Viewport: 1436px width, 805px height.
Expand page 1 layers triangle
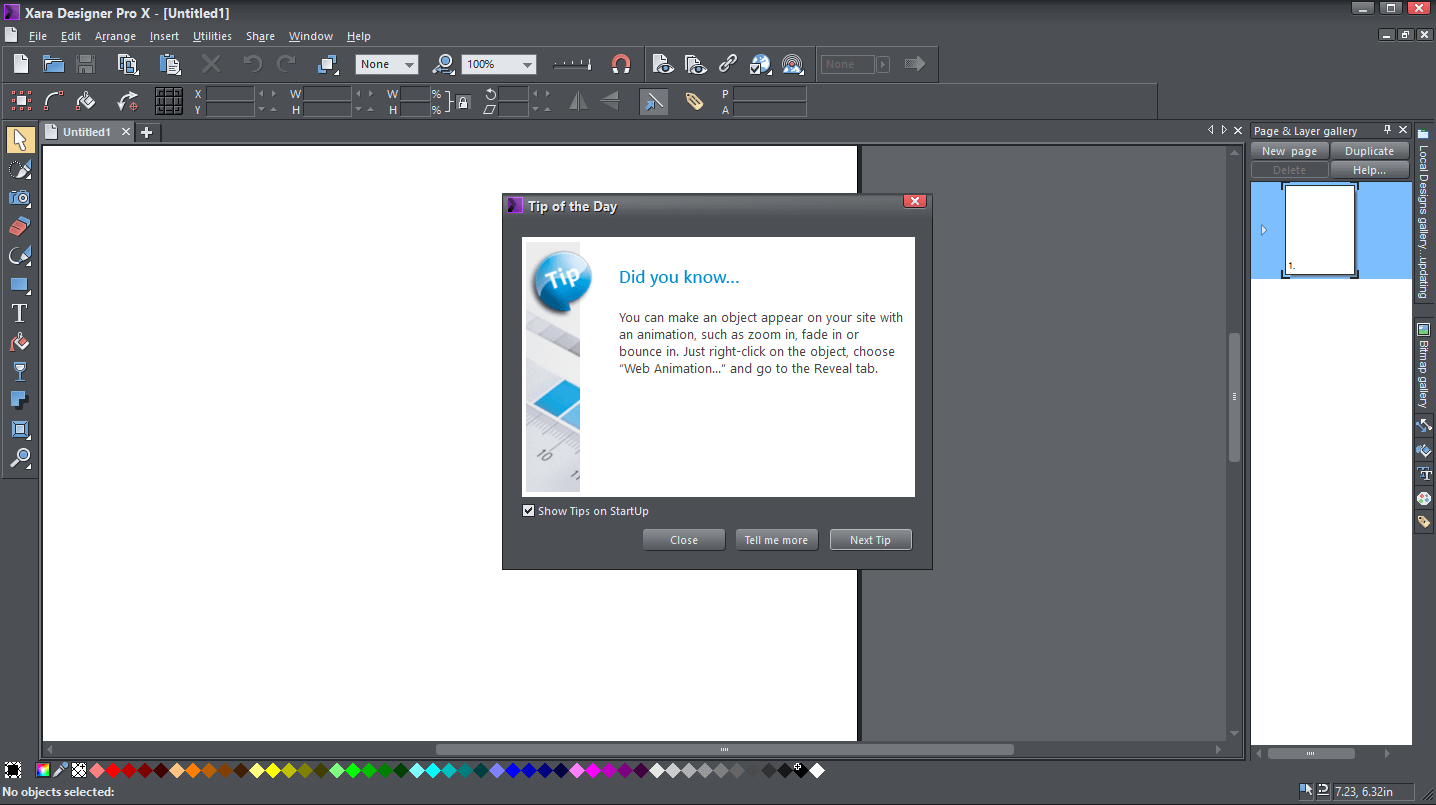point(1264,230)
